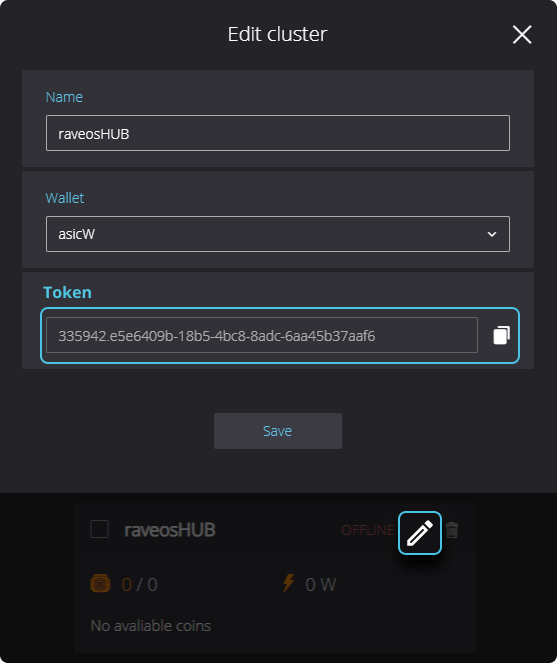Viewport: 557px width, 663px height.
Task: Expand the wallet list with the chevron arrow
Action: click(491, 234)
